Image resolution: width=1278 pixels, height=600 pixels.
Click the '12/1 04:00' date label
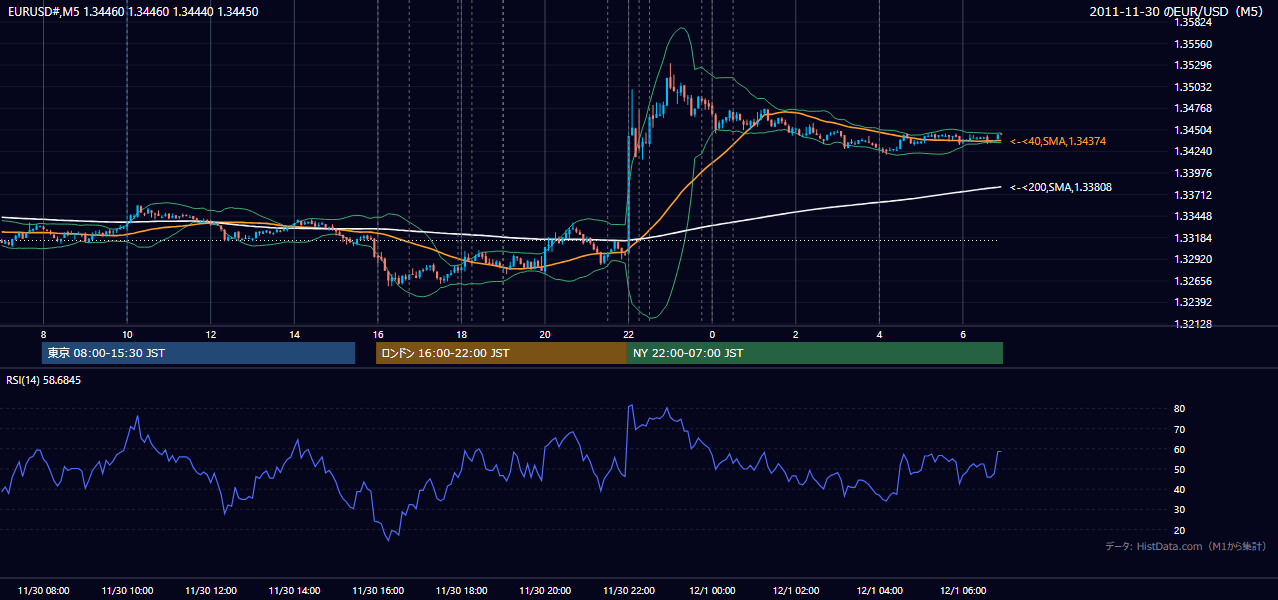(879, 591)
